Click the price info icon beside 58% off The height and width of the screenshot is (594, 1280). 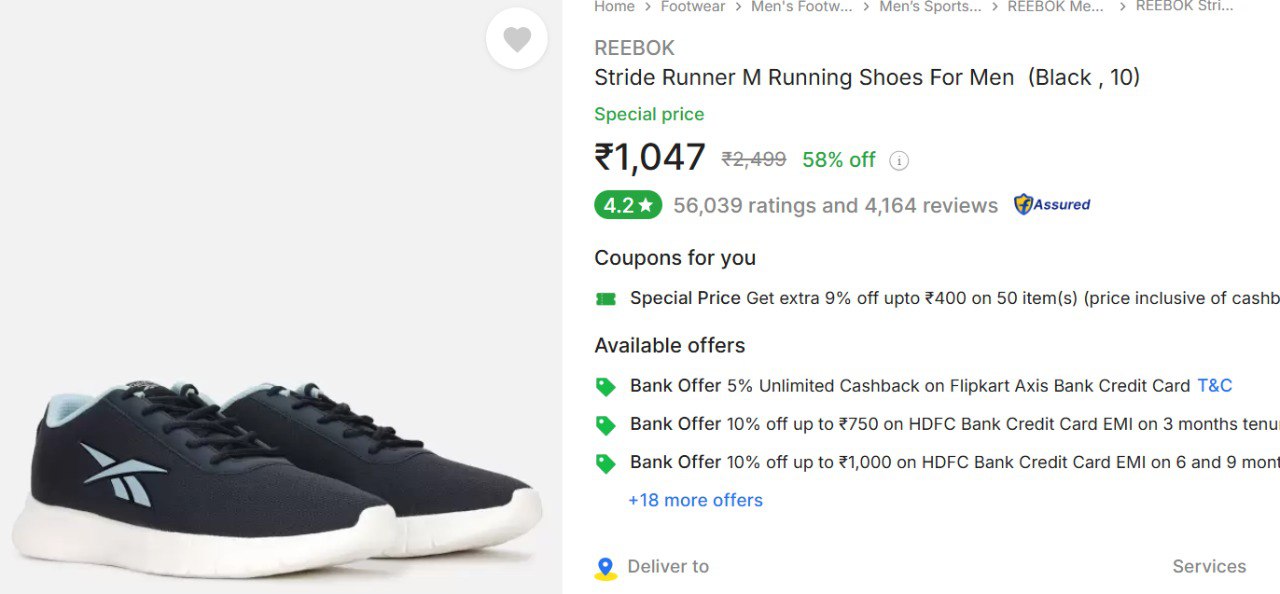[x=899, y=160]
